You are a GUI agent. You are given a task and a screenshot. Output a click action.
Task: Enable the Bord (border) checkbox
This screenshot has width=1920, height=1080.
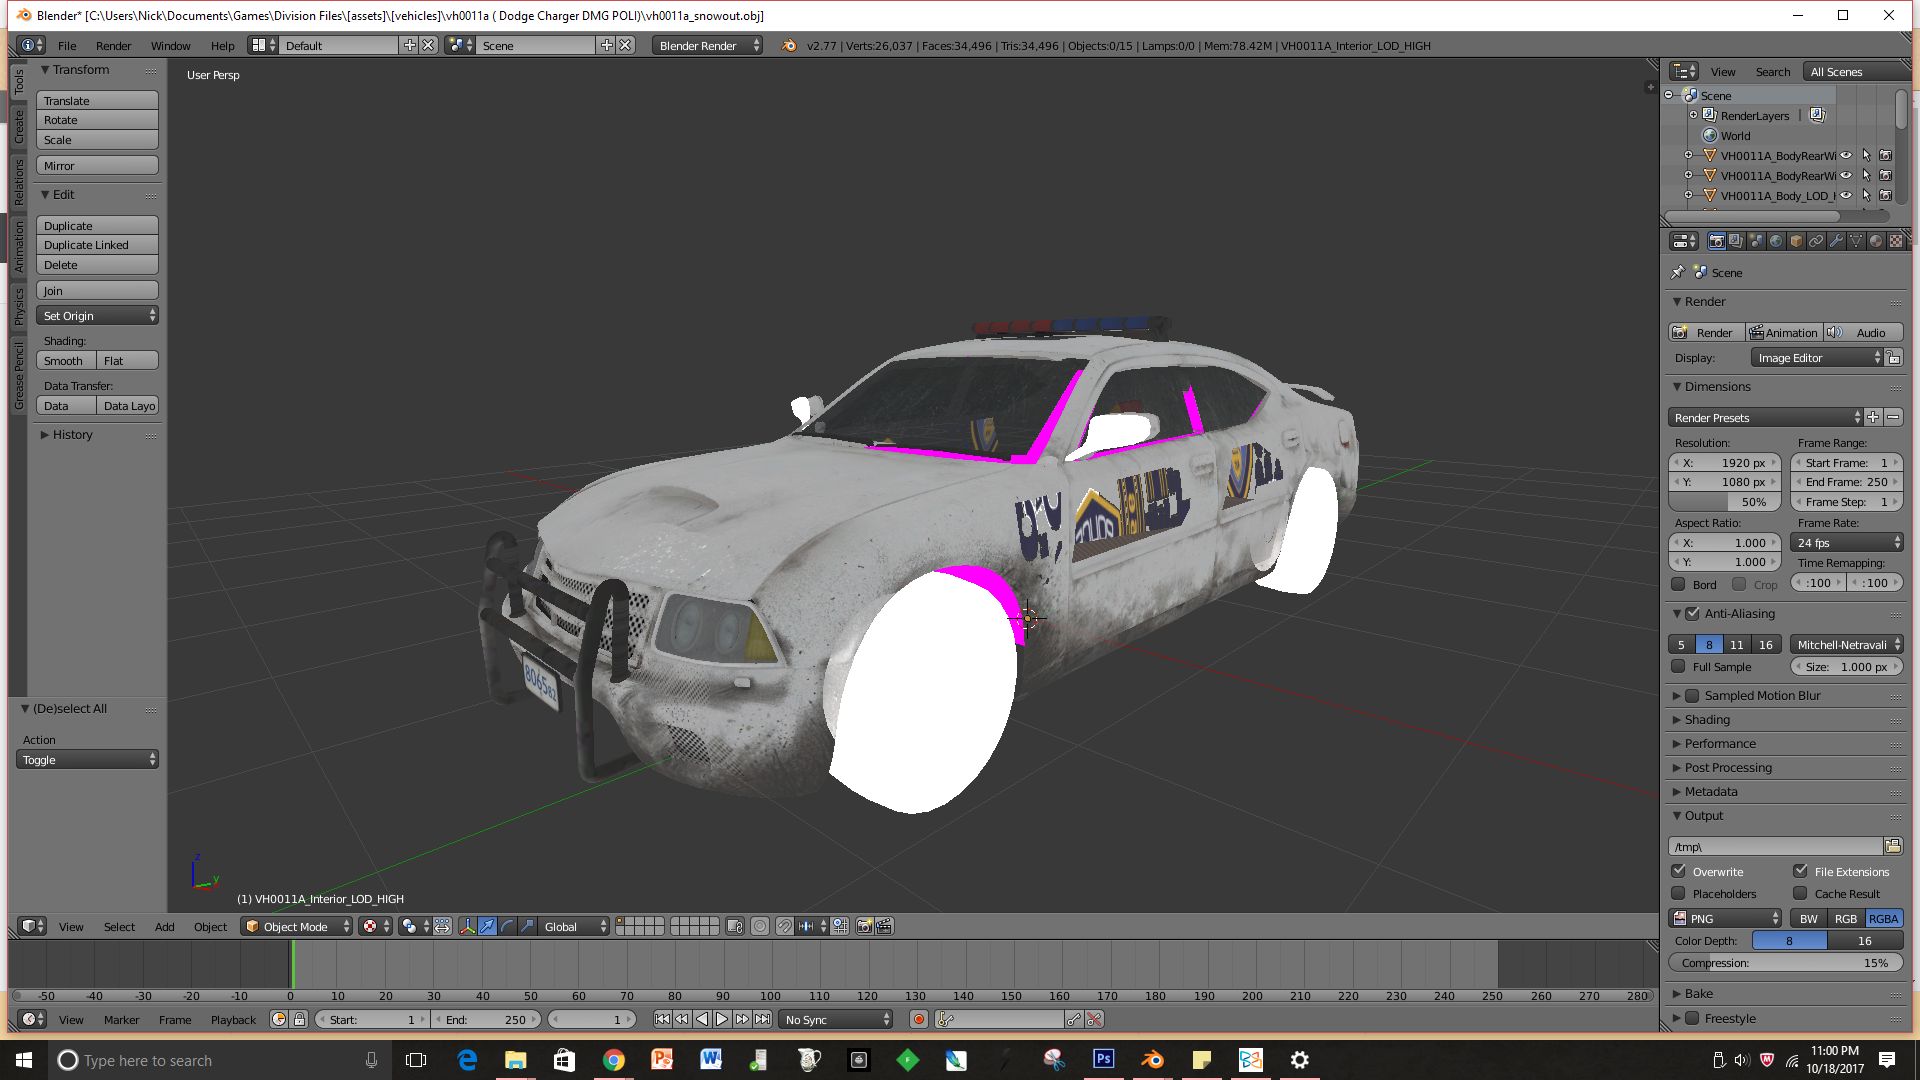pyautogui.click(x=1678, y=584)
